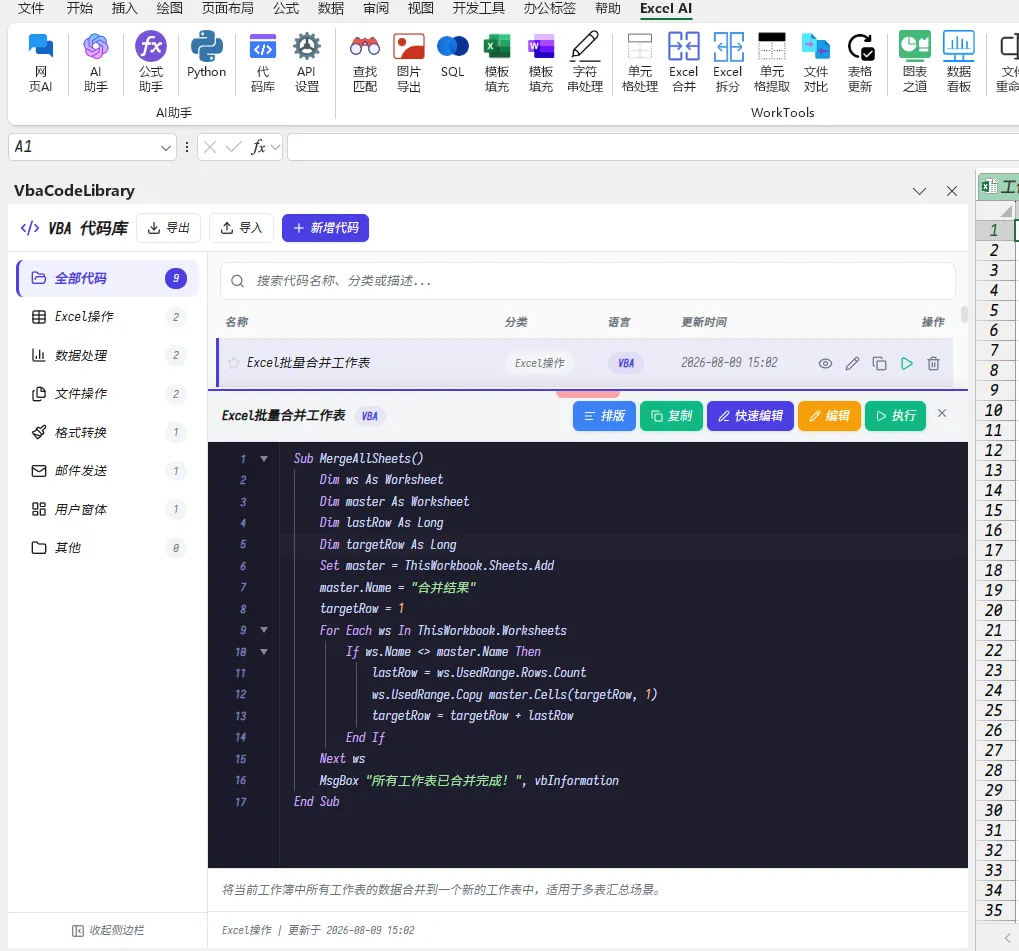Open 单元格提取 tool

[772, 62]
